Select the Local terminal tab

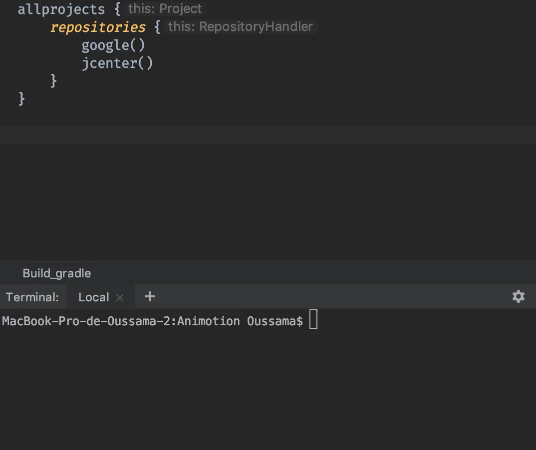tap(94, 297)
